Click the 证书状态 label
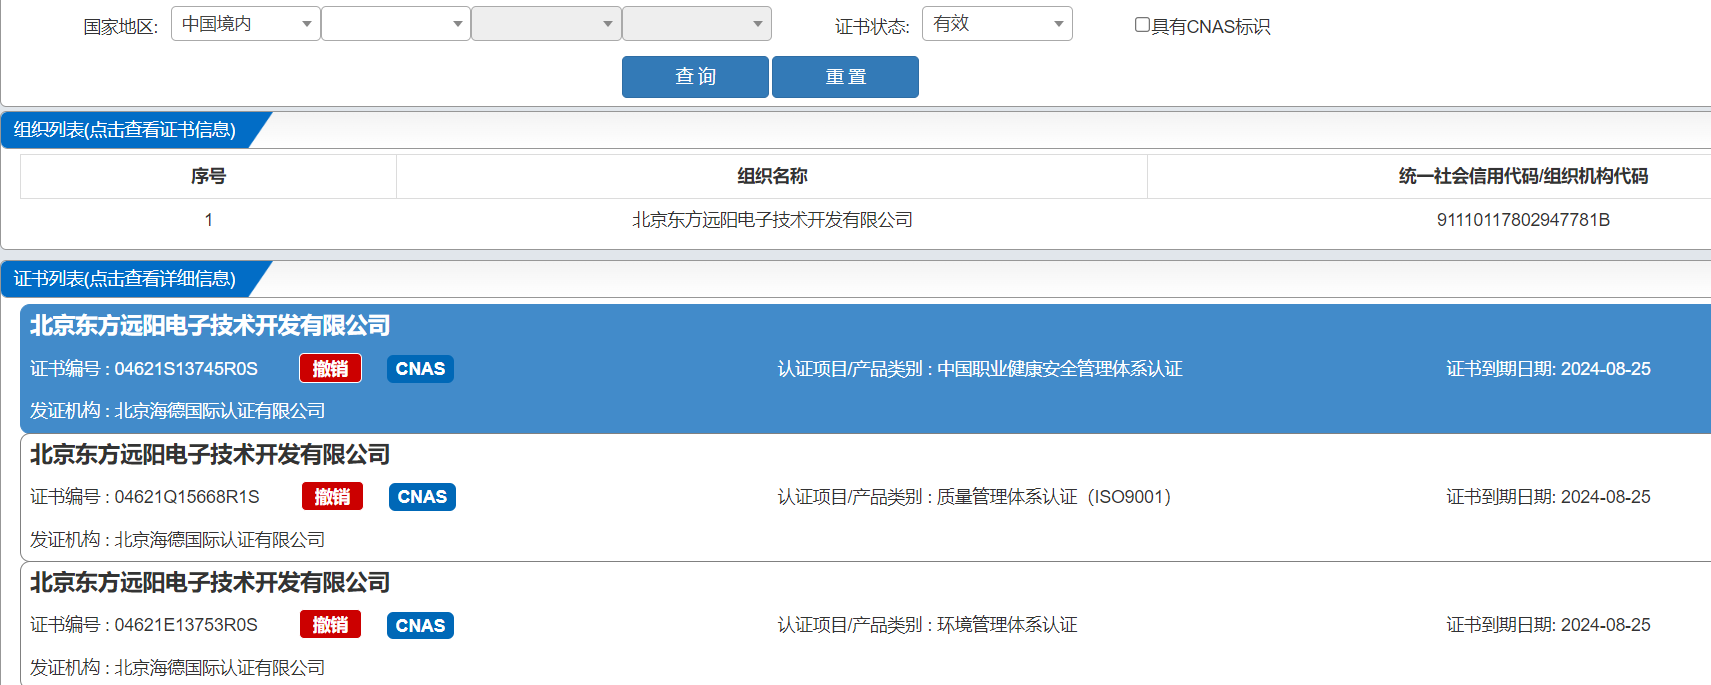 point(872,27)
